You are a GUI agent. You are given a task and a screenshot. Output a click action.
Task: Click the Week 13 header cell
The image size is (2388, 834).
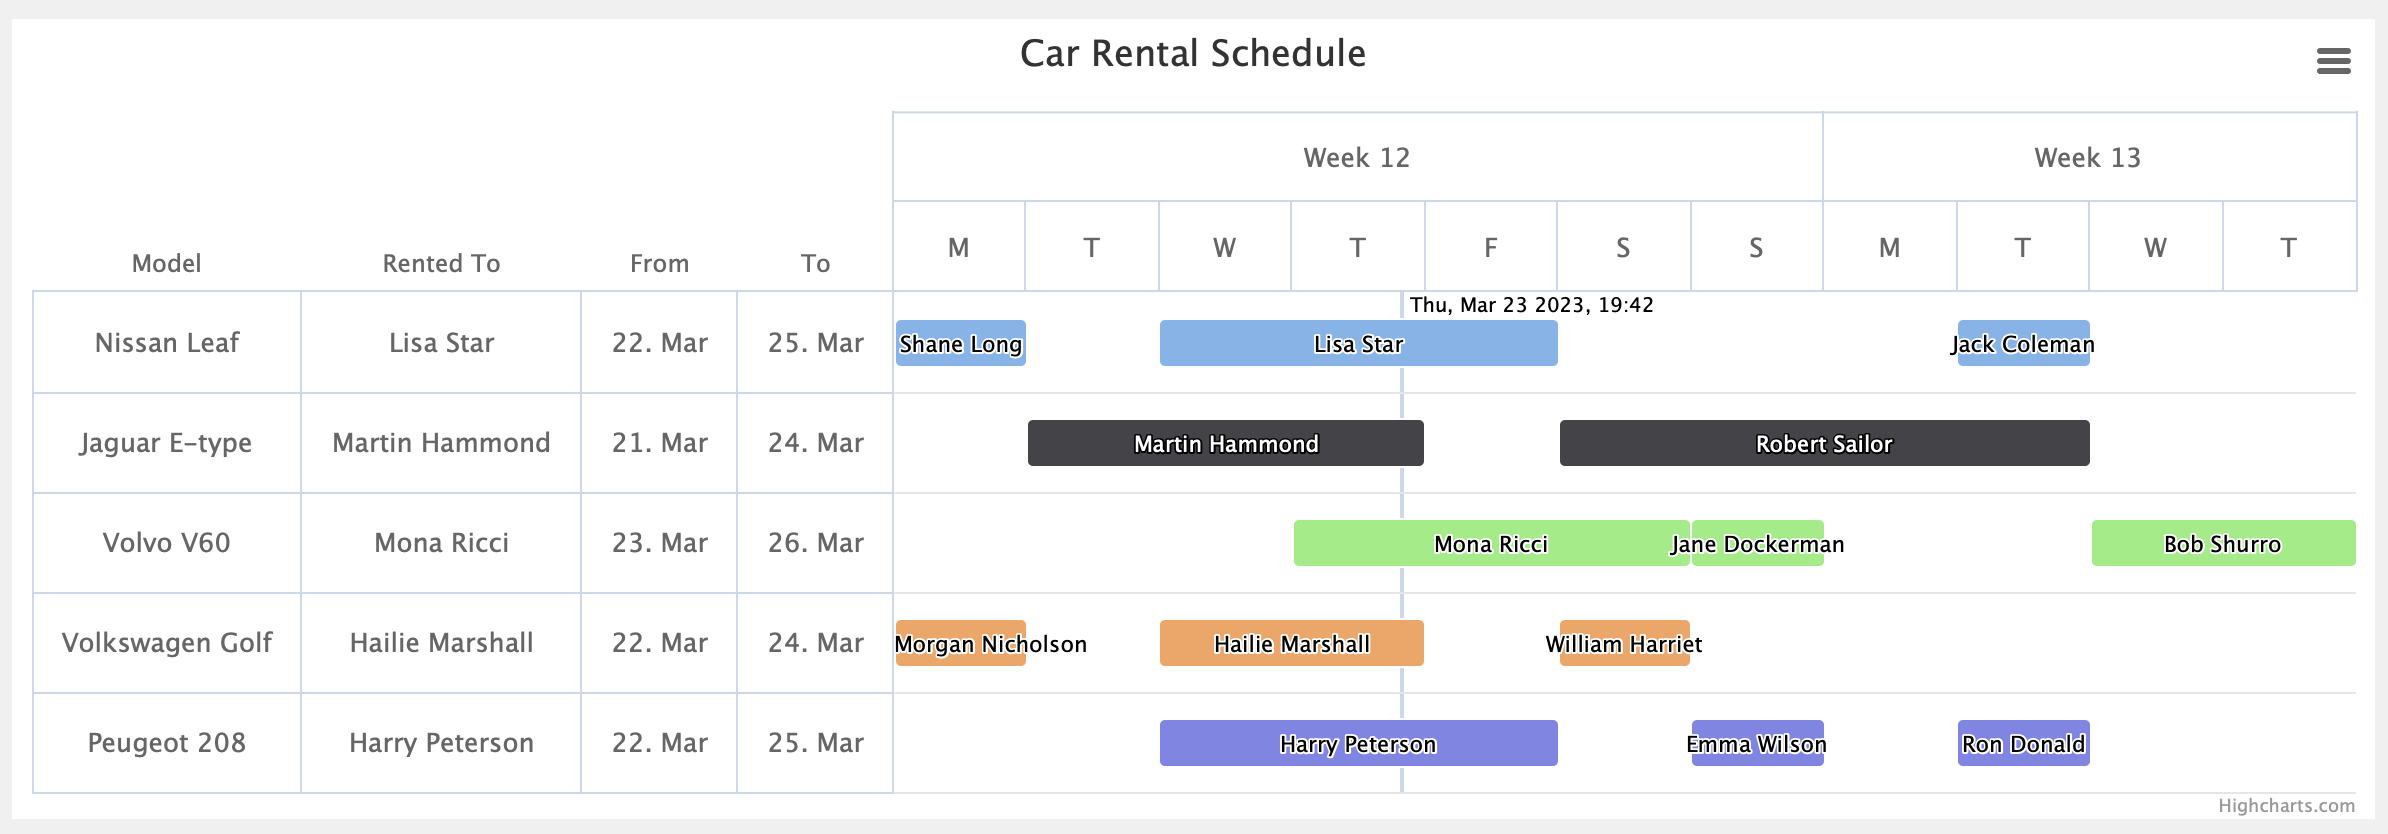tap(2088, 157)
